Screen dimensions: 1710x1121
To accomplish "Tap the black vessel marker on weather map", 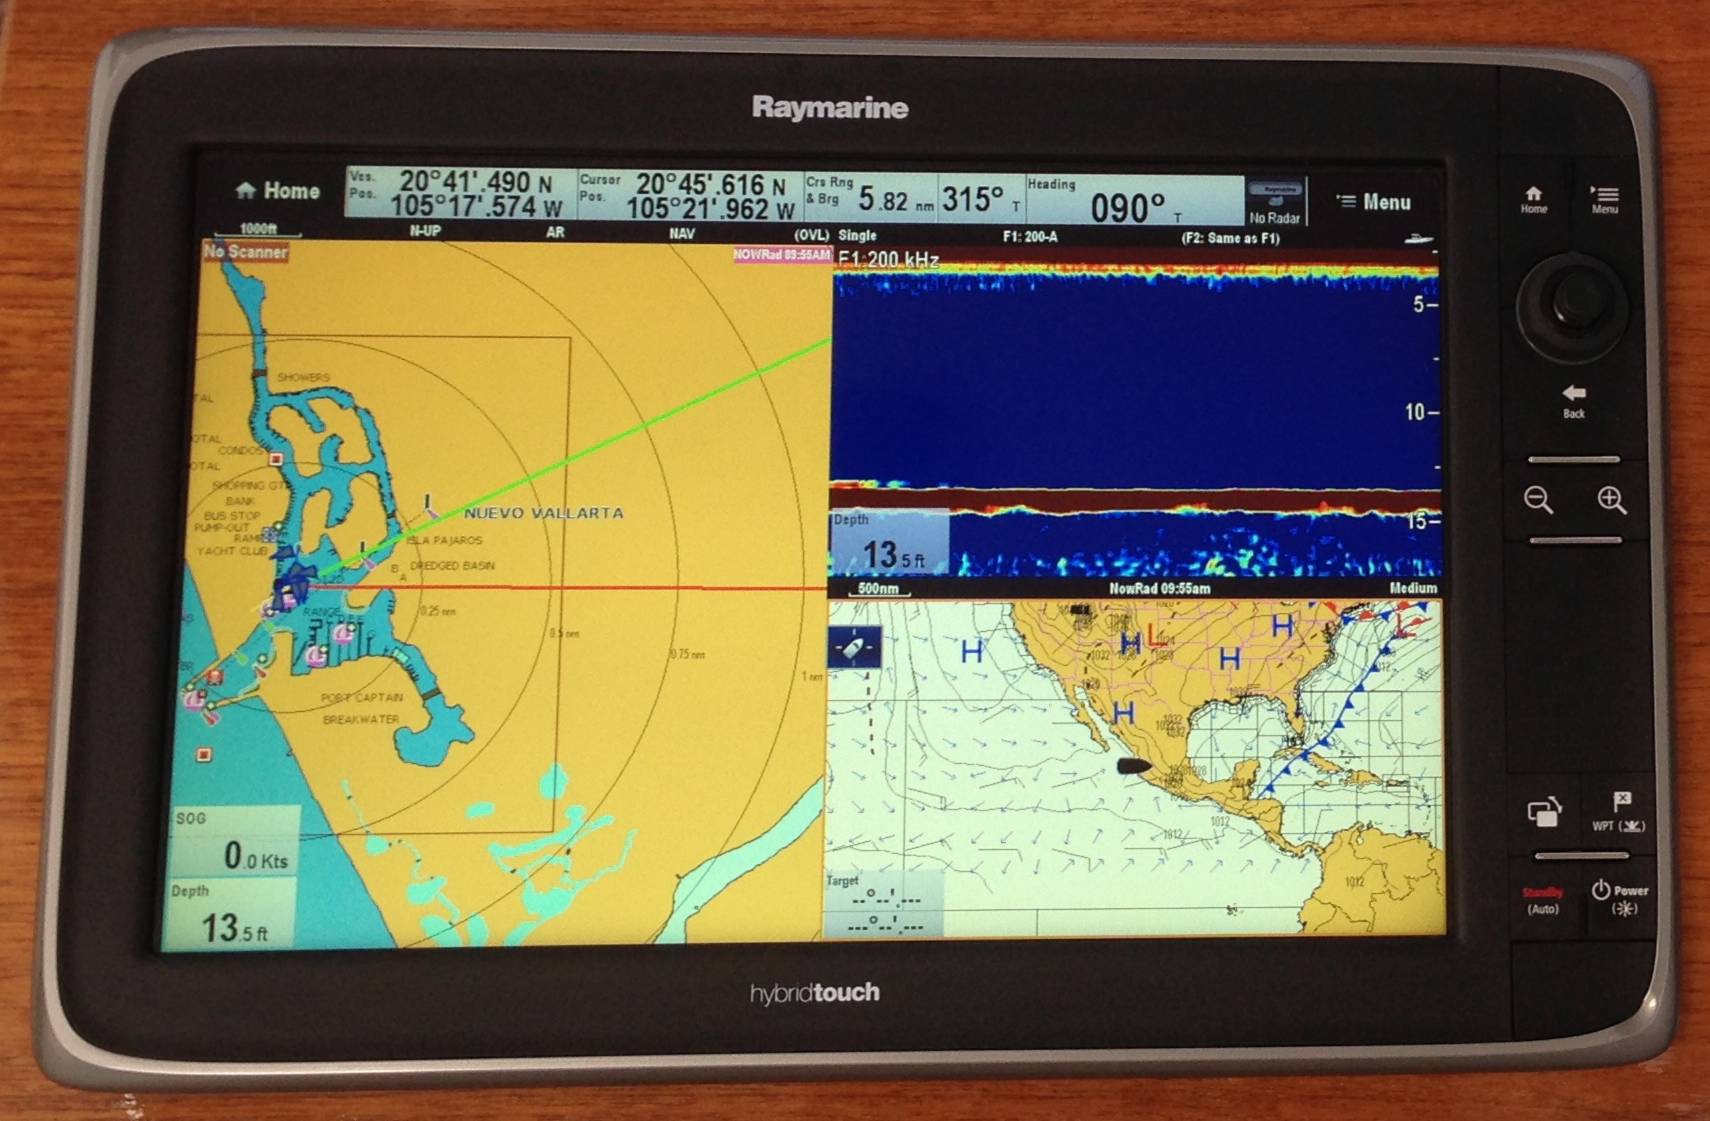I will (1133, 766).
